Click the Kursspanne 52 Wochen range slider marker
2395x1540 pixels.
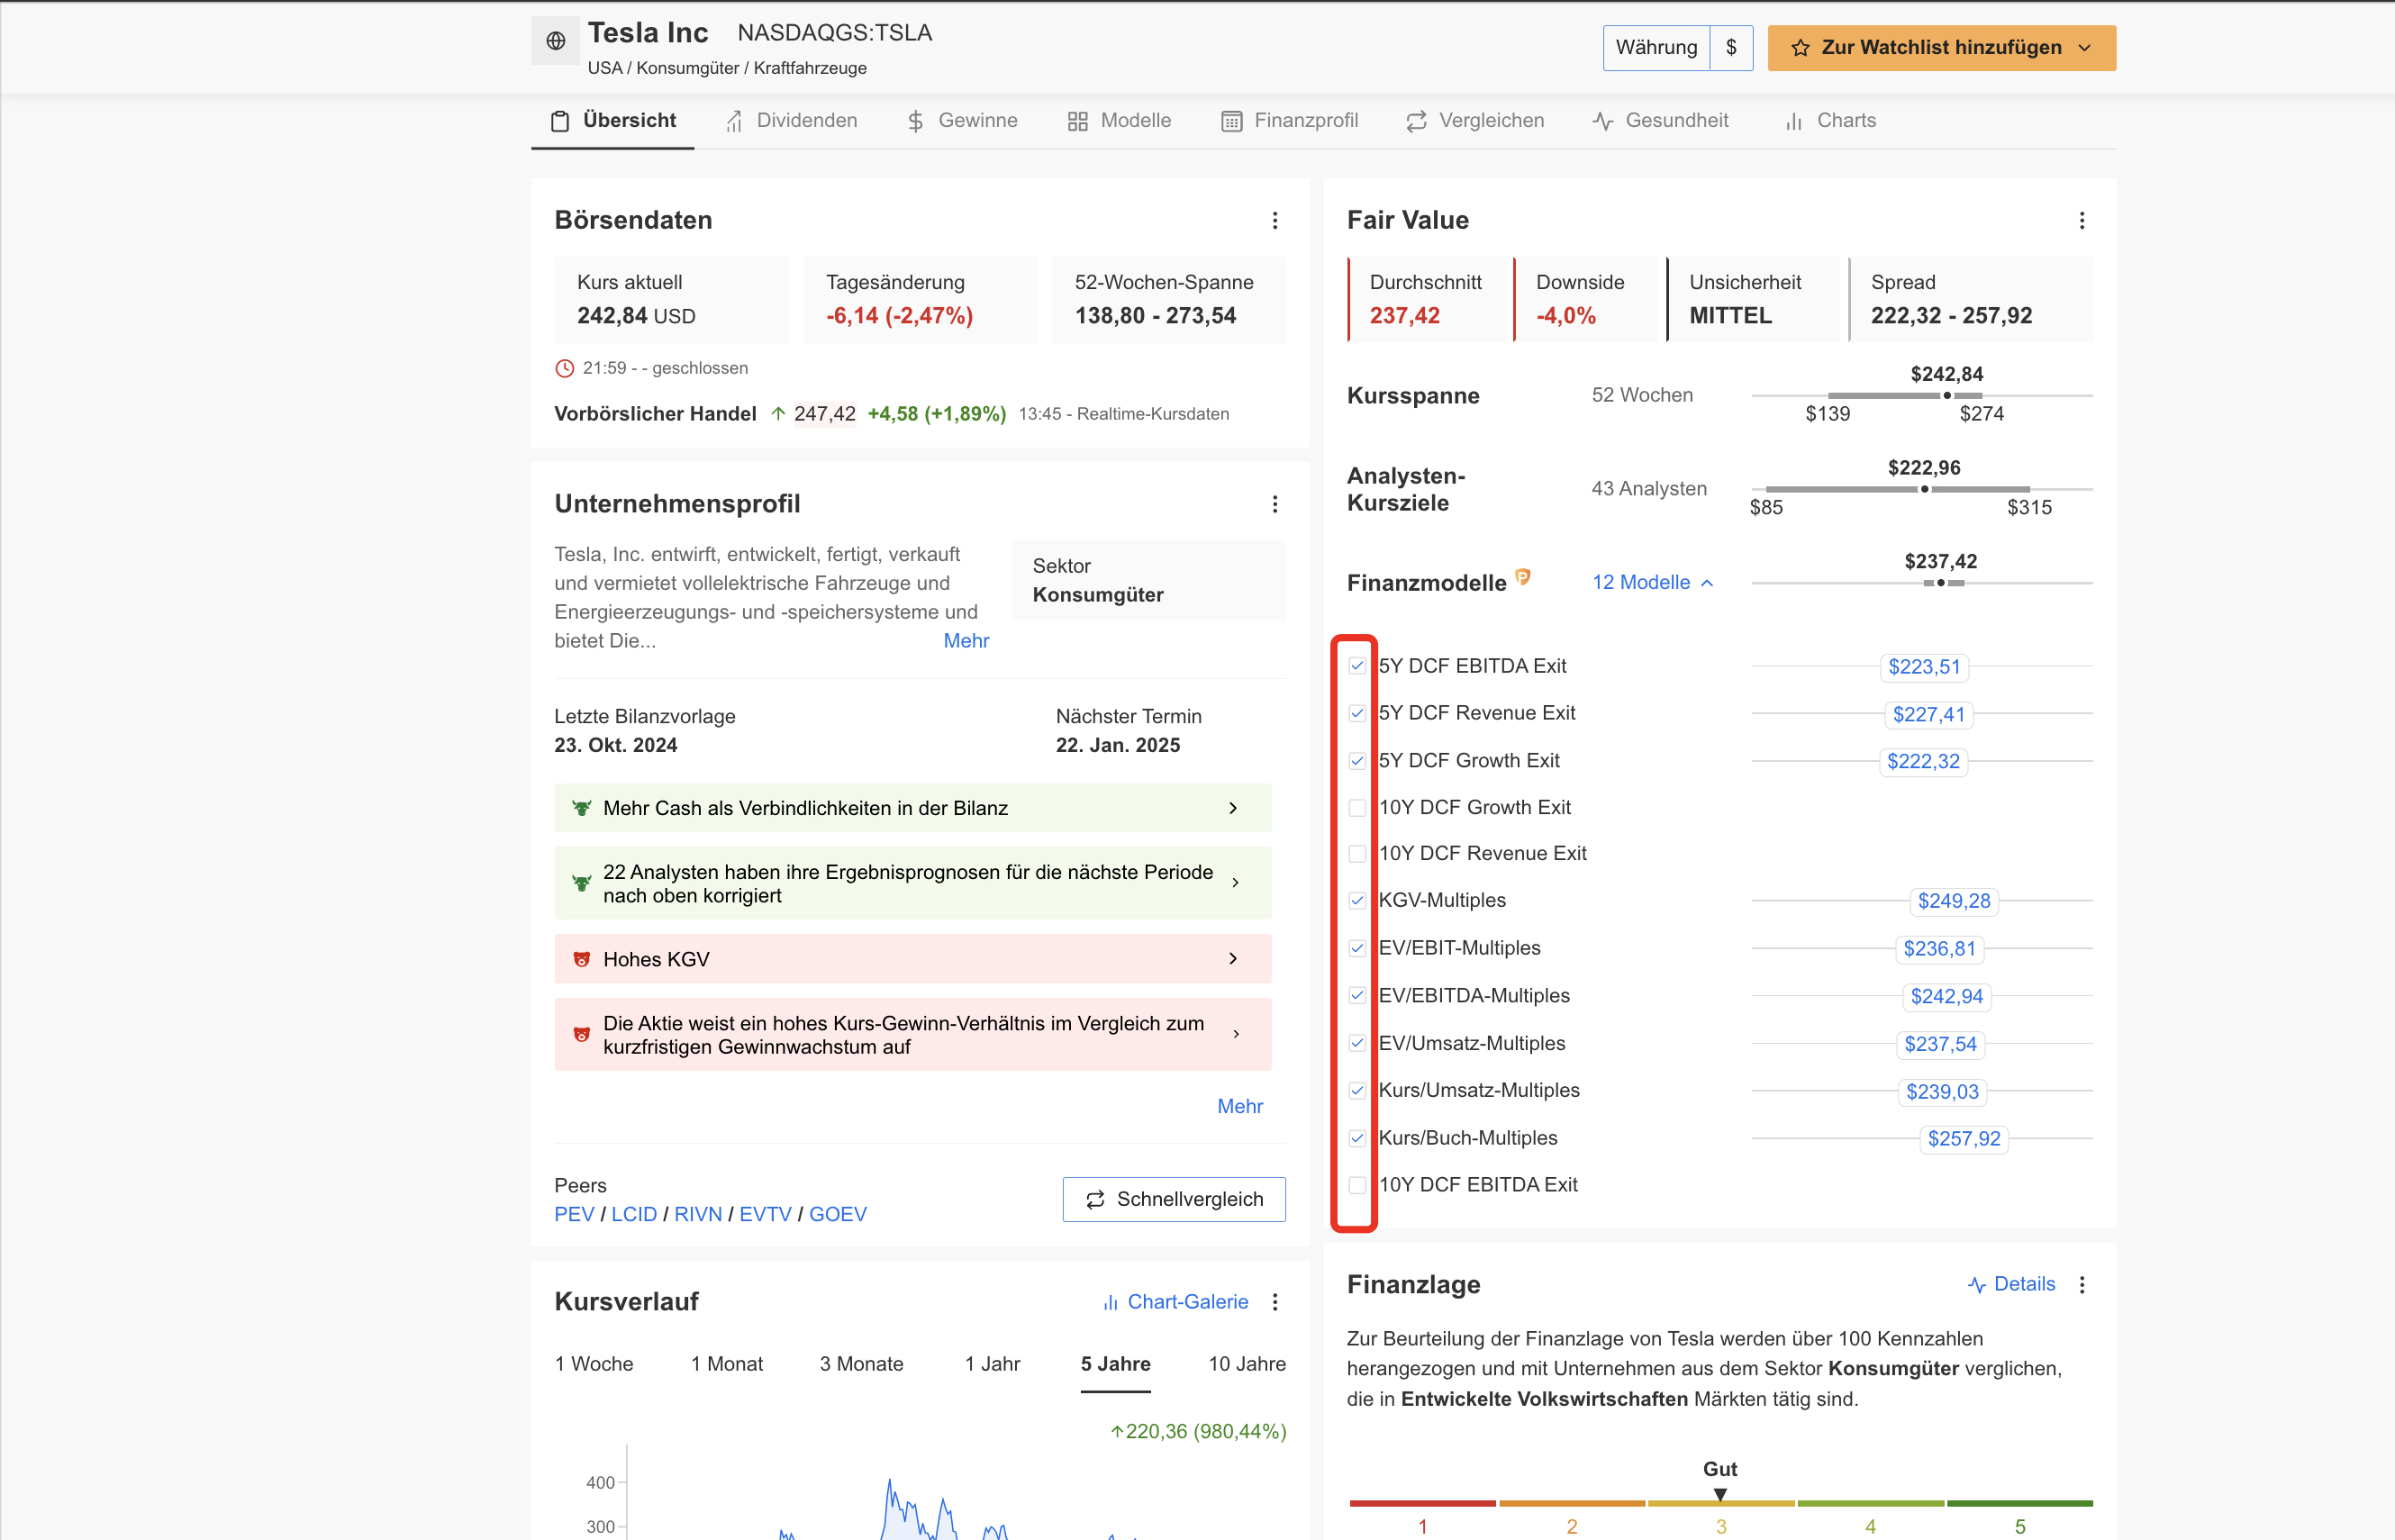tap(1947, 395)
